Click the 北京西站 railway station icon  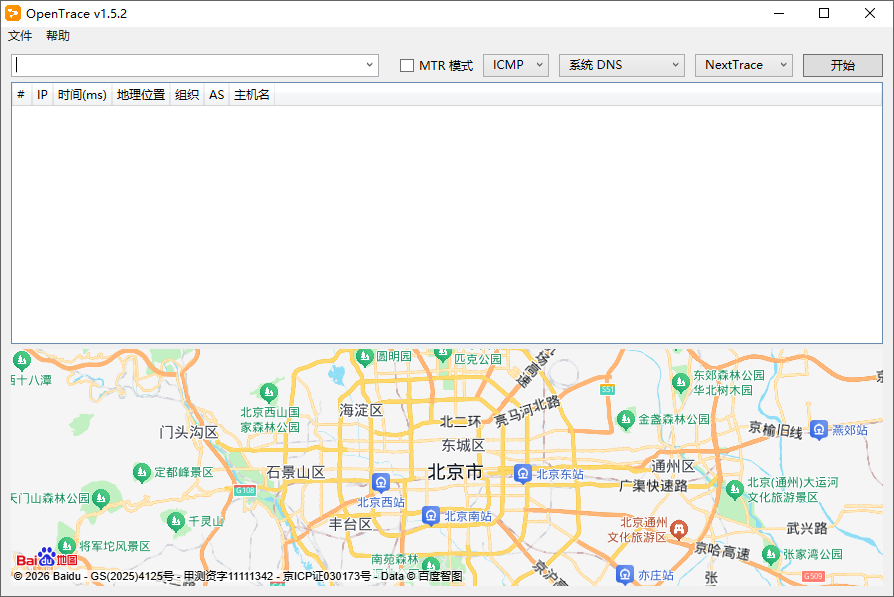pos(381,483)
